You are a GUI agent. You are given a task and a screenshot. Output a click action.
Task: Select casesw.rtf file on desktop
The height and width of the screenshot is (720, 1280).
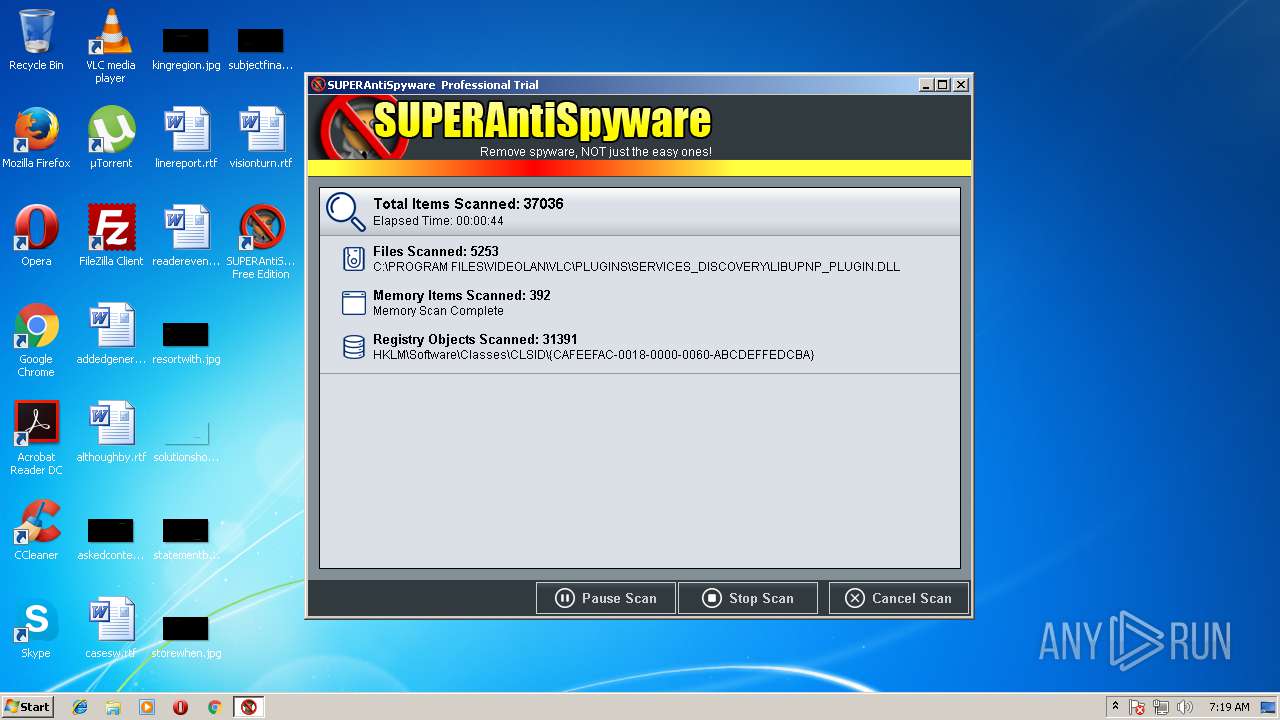110,627
